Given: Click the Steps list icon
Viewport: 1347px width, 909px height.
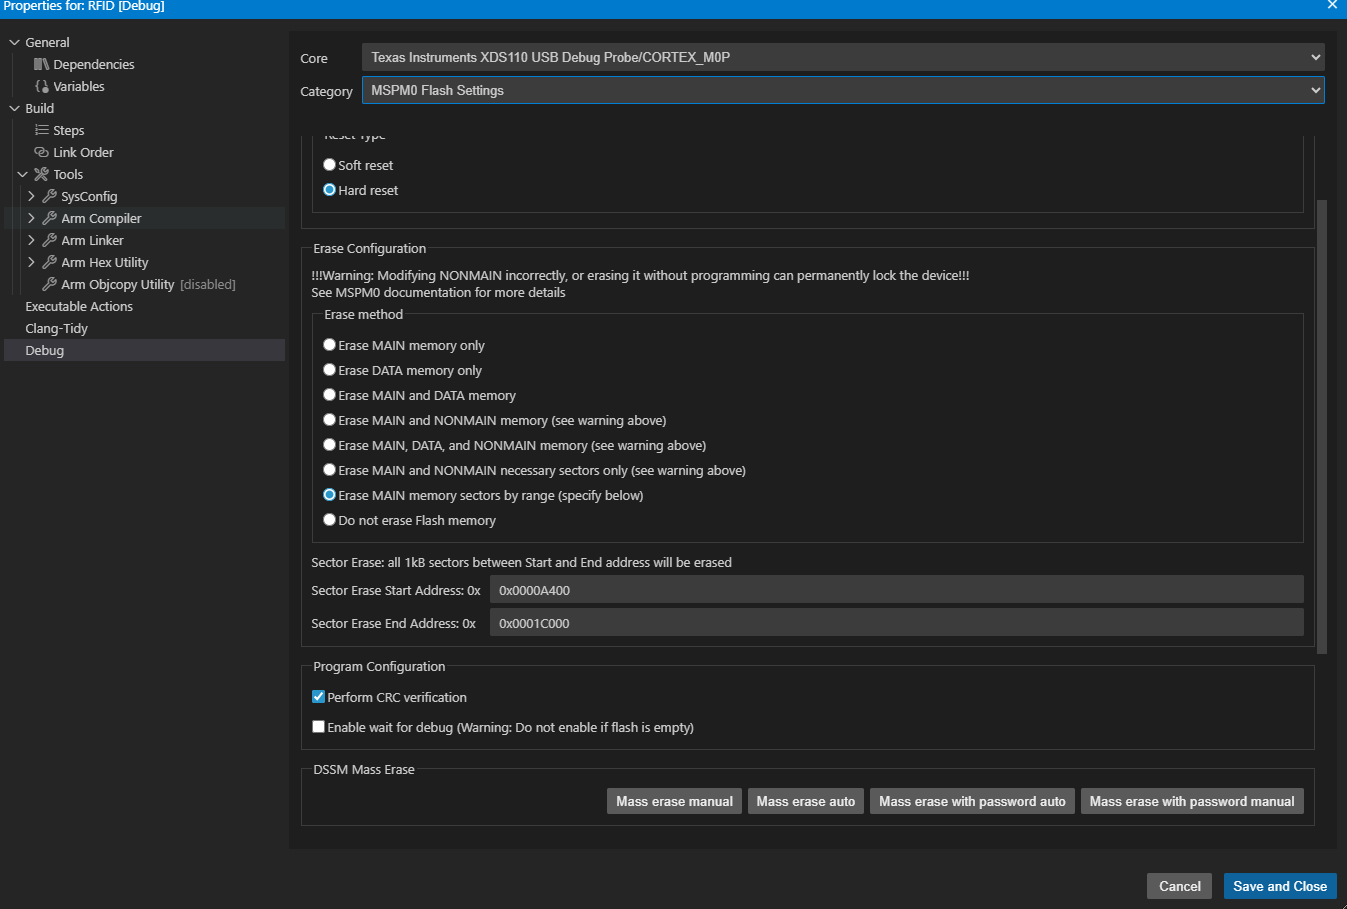Looking at the screenshot, I should pos(41,130).
